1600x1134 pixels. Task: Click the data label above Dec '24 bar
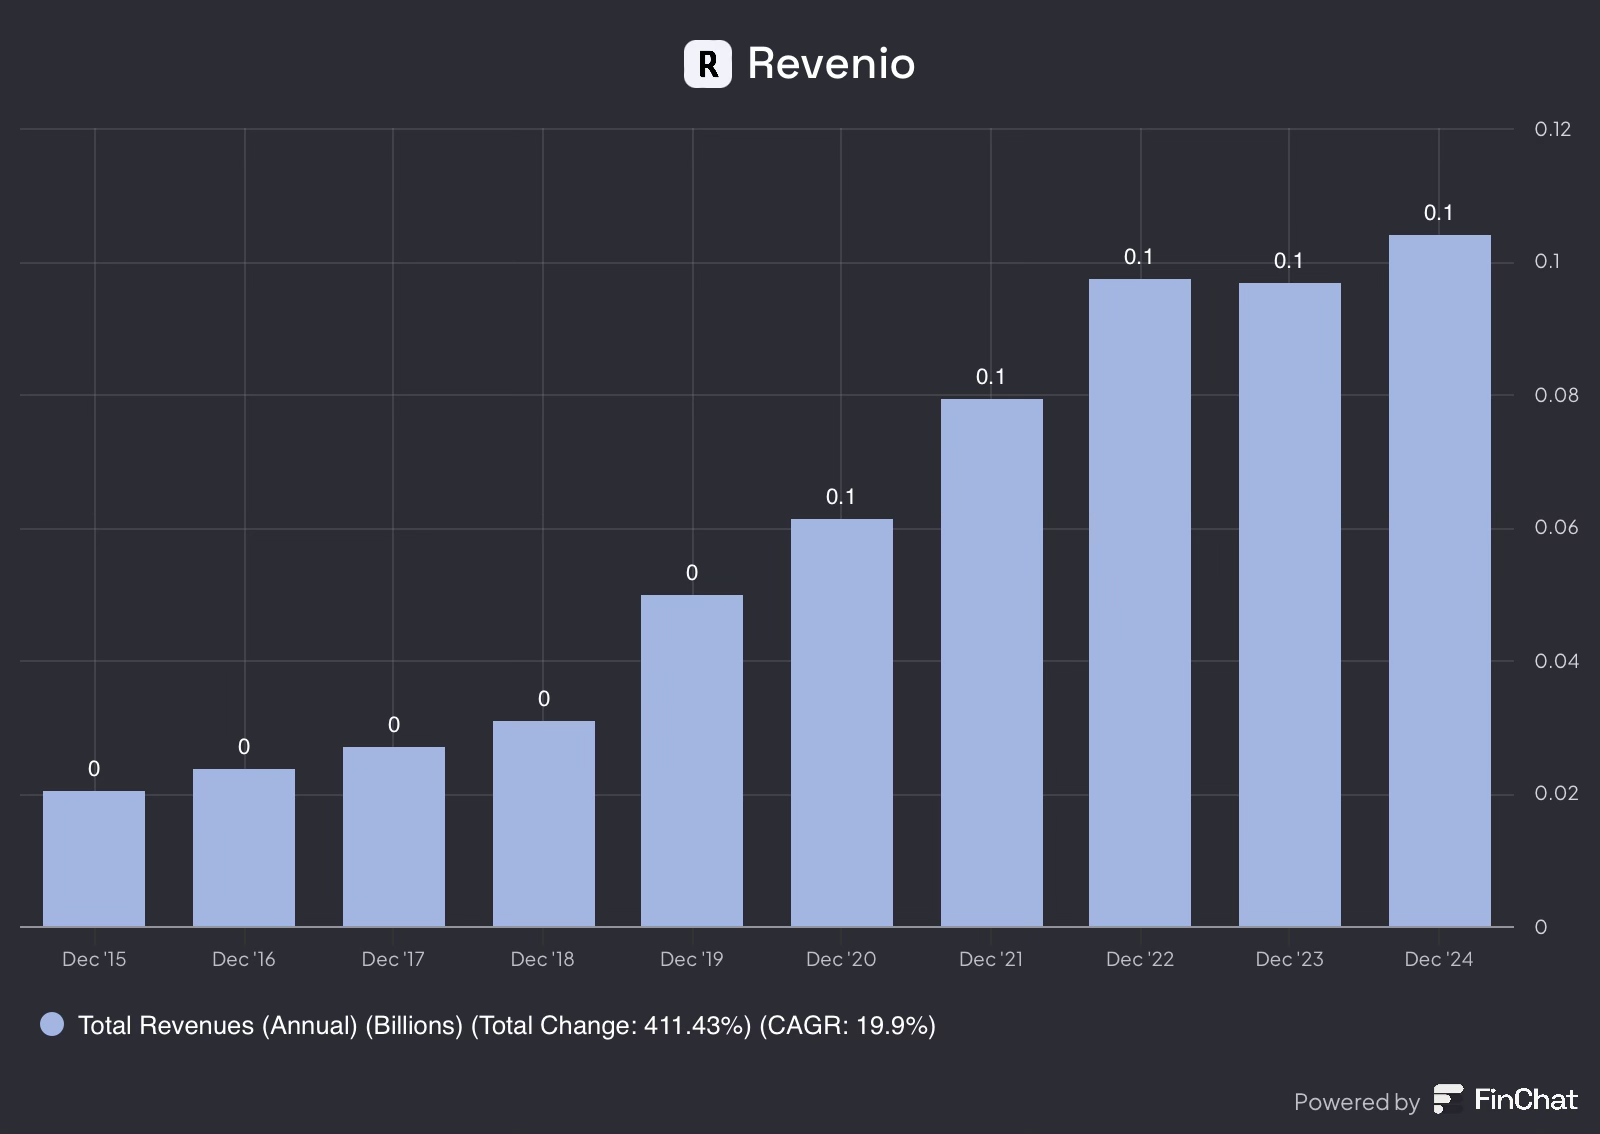(1438, 213)
